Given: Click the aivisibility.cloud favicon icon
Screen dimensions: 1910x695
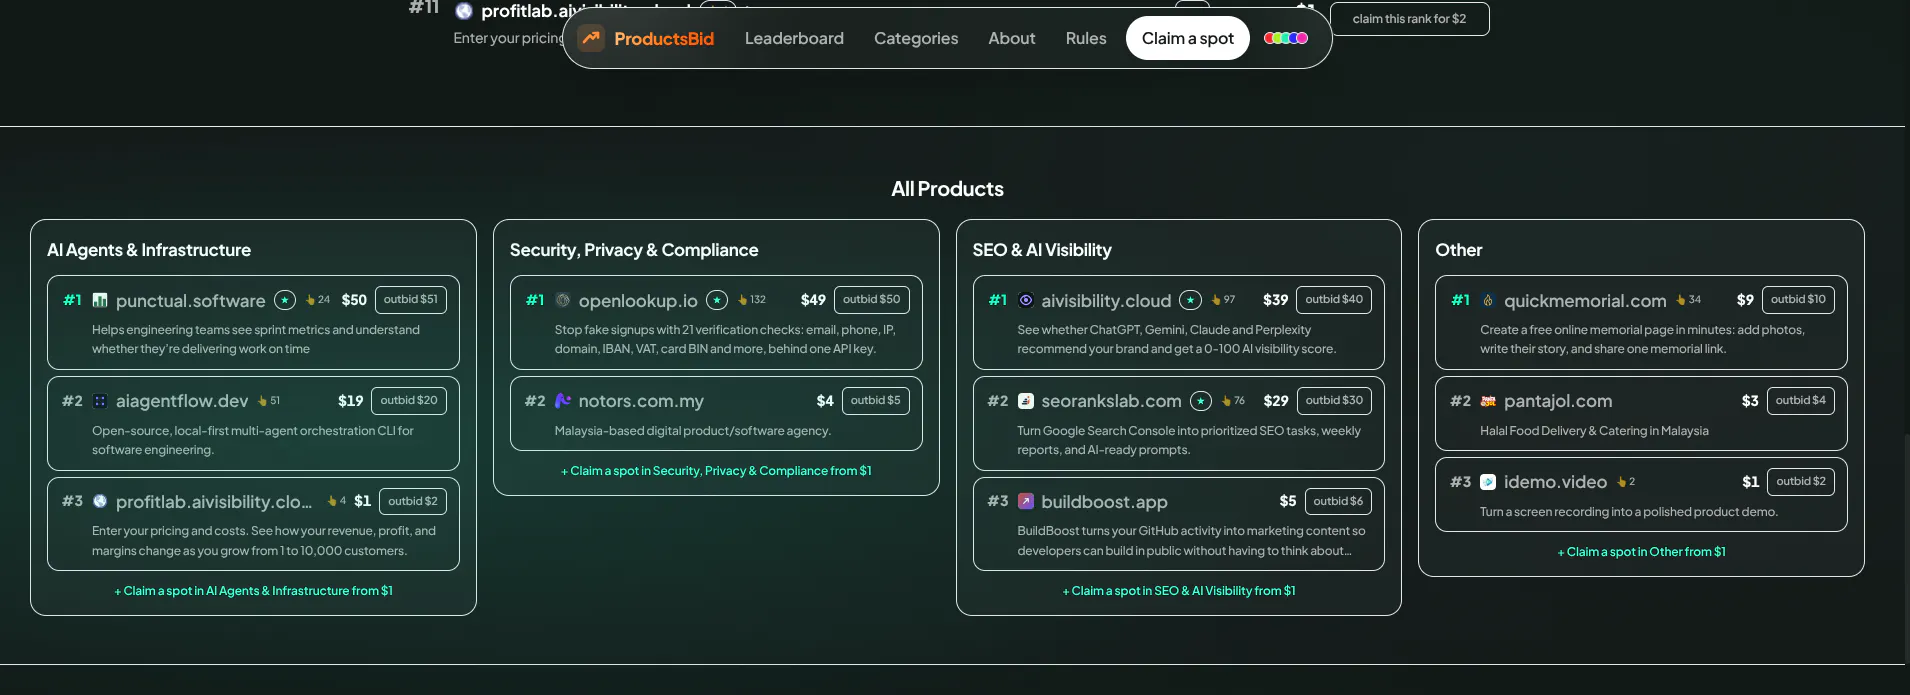Looking at the screenshot, I should coord(1026,300).
